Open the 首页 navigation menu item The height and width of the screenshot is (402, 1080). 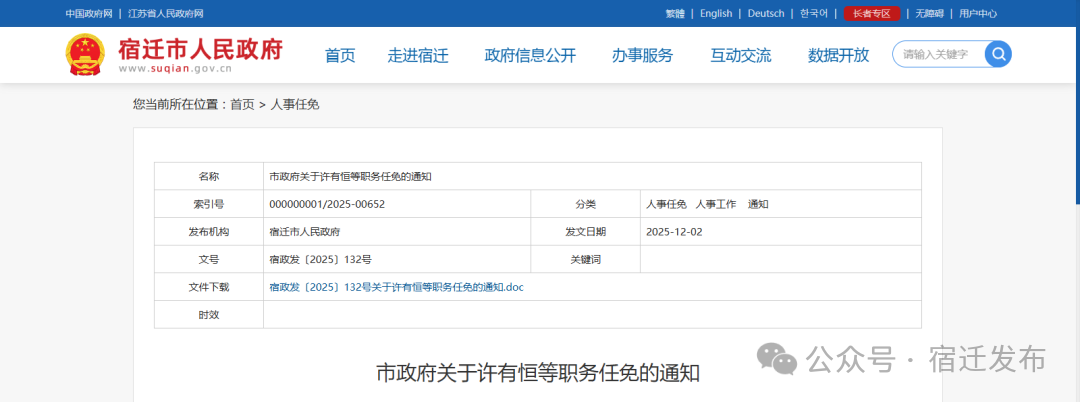(x=340, y=56)
